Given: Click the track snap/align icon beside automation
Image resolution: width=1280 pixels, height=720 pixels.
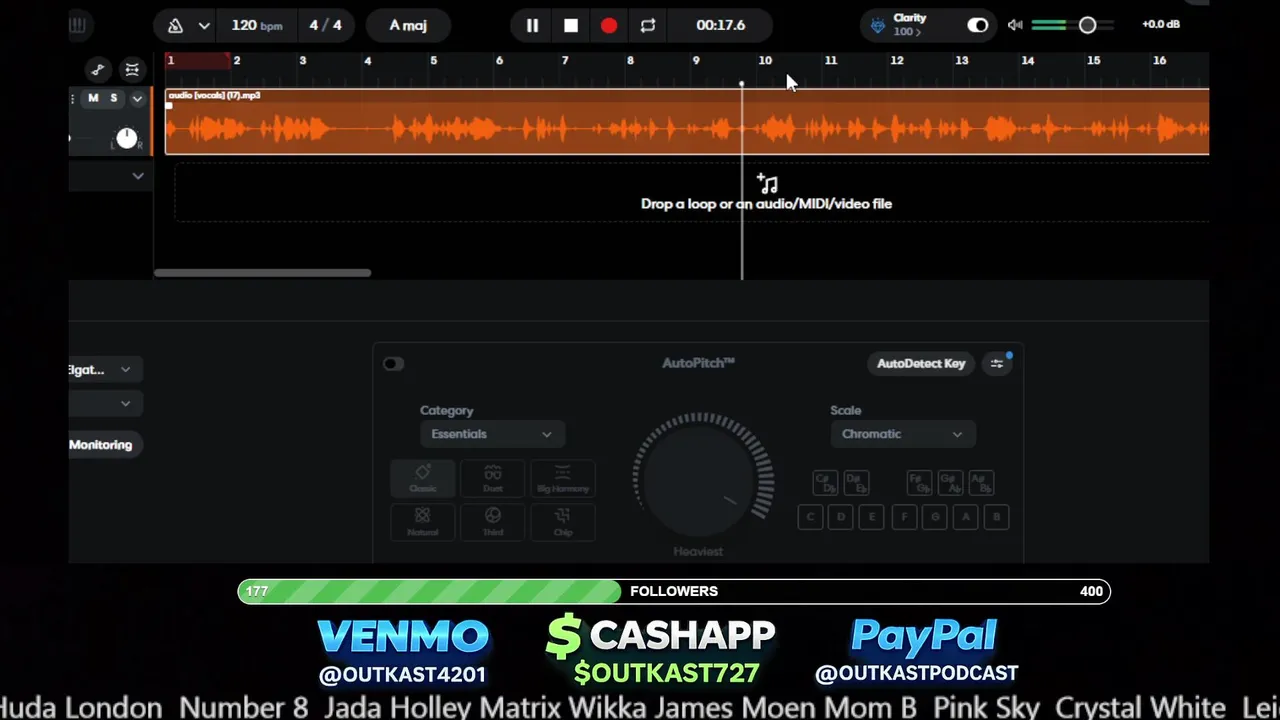Looking at the screenshot, I should [x=132, y=69].
